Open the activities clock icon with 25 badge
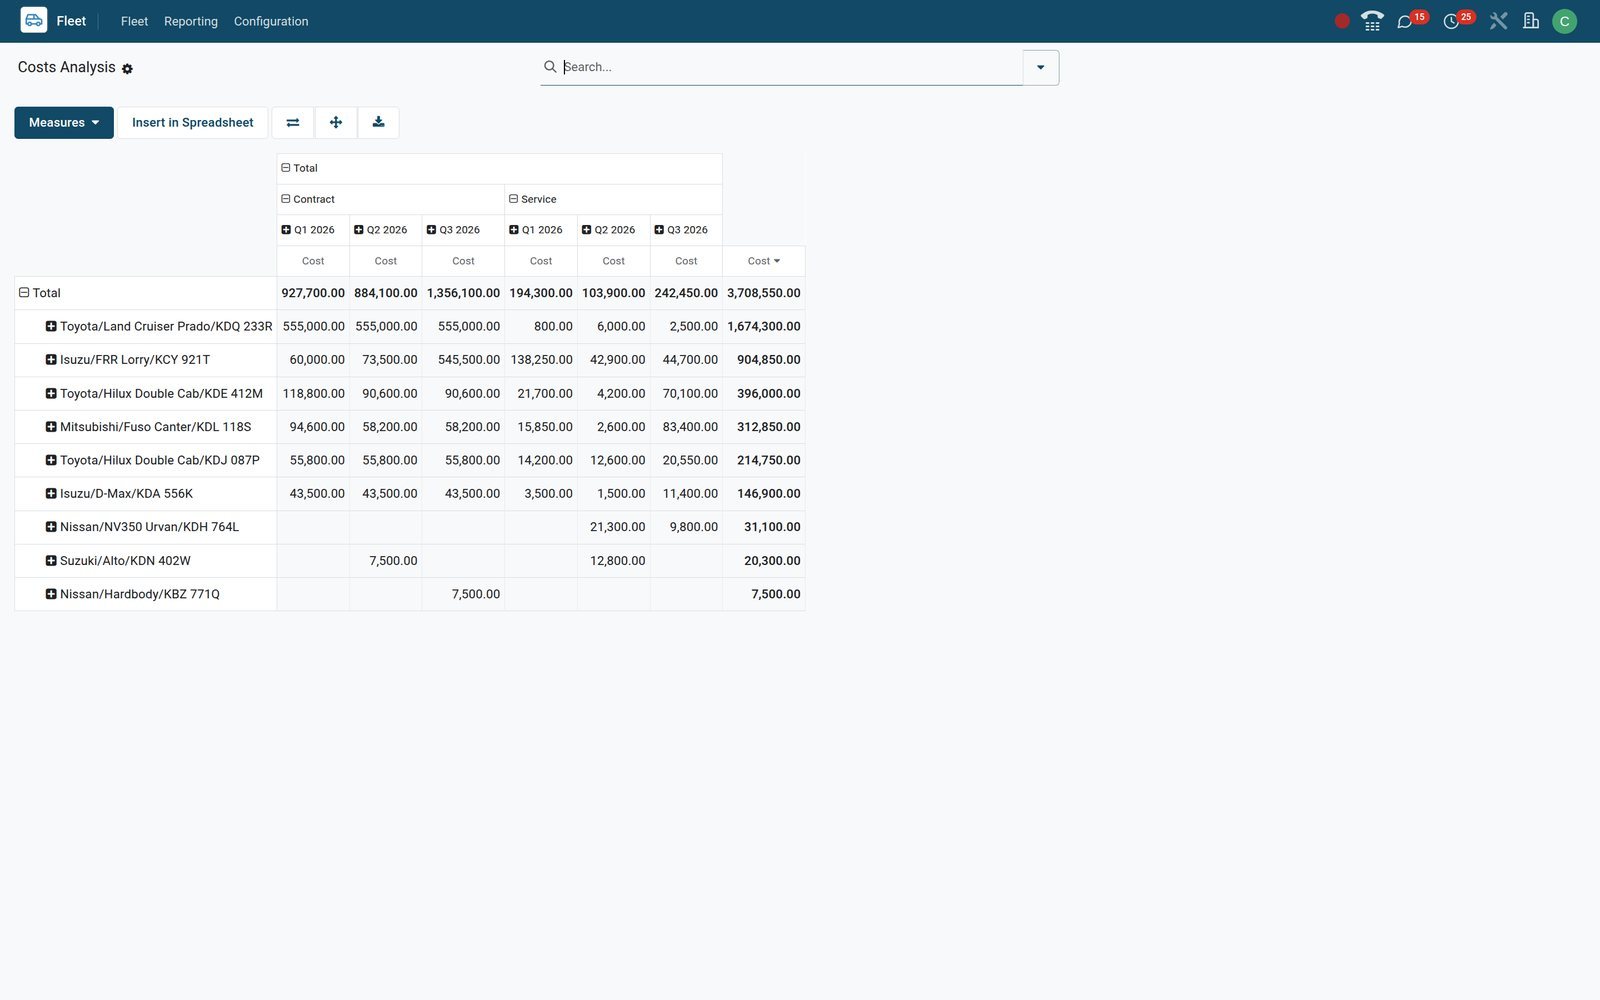Viewport: 1600px width, 1000px height. pyautogui.click(x=1451, y=21)
